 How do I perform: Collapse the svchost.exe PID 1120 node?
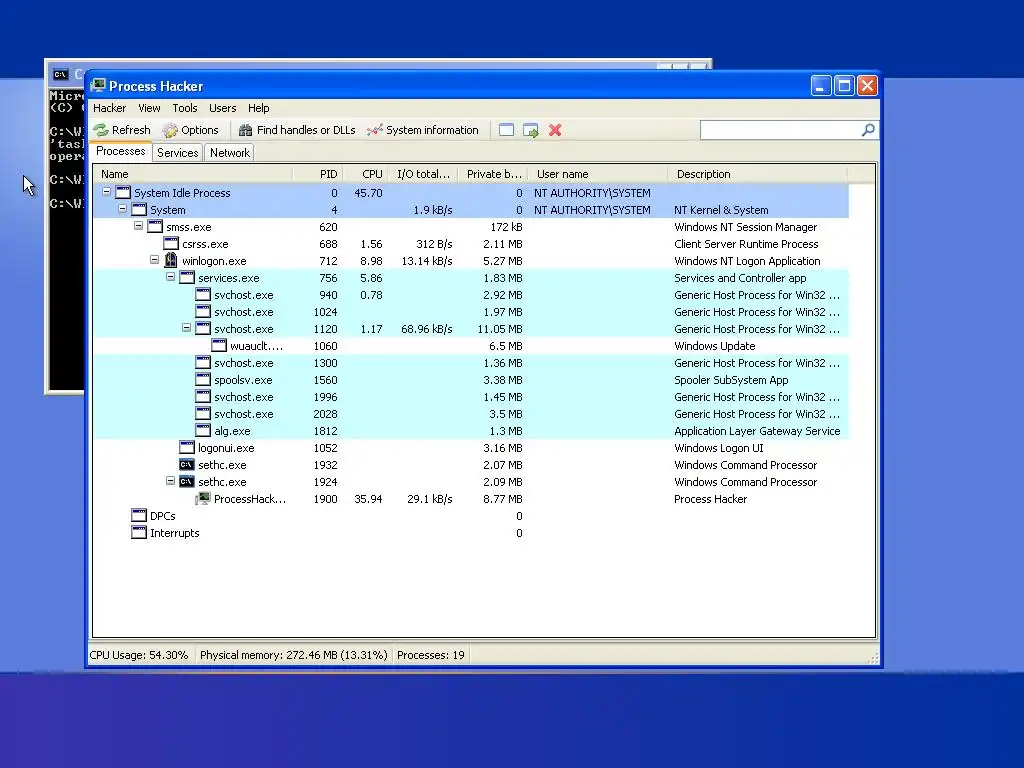186,328
